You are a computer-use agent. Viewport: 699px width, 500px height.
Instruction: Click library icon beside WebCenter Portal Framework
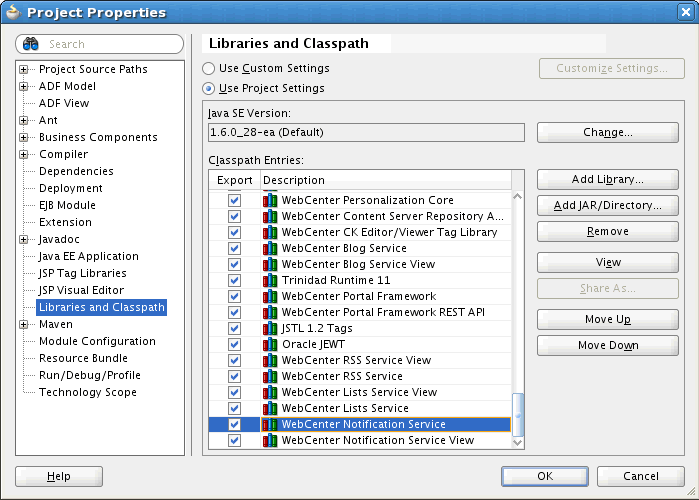point(270,296)
